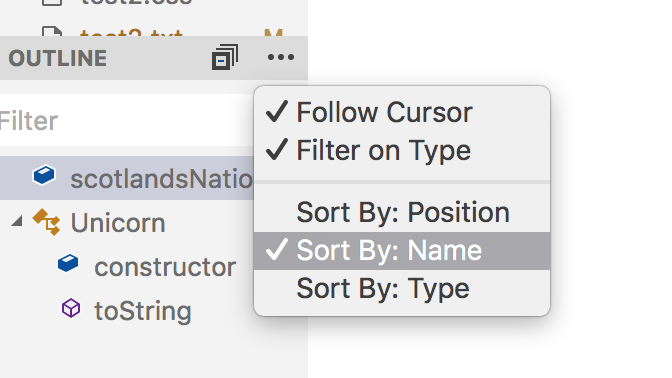Image resolution: width=672 pixels, height=378 pixels.
Task: Uncheck the Sort By: Name checkmark
Action: (402, 251)
